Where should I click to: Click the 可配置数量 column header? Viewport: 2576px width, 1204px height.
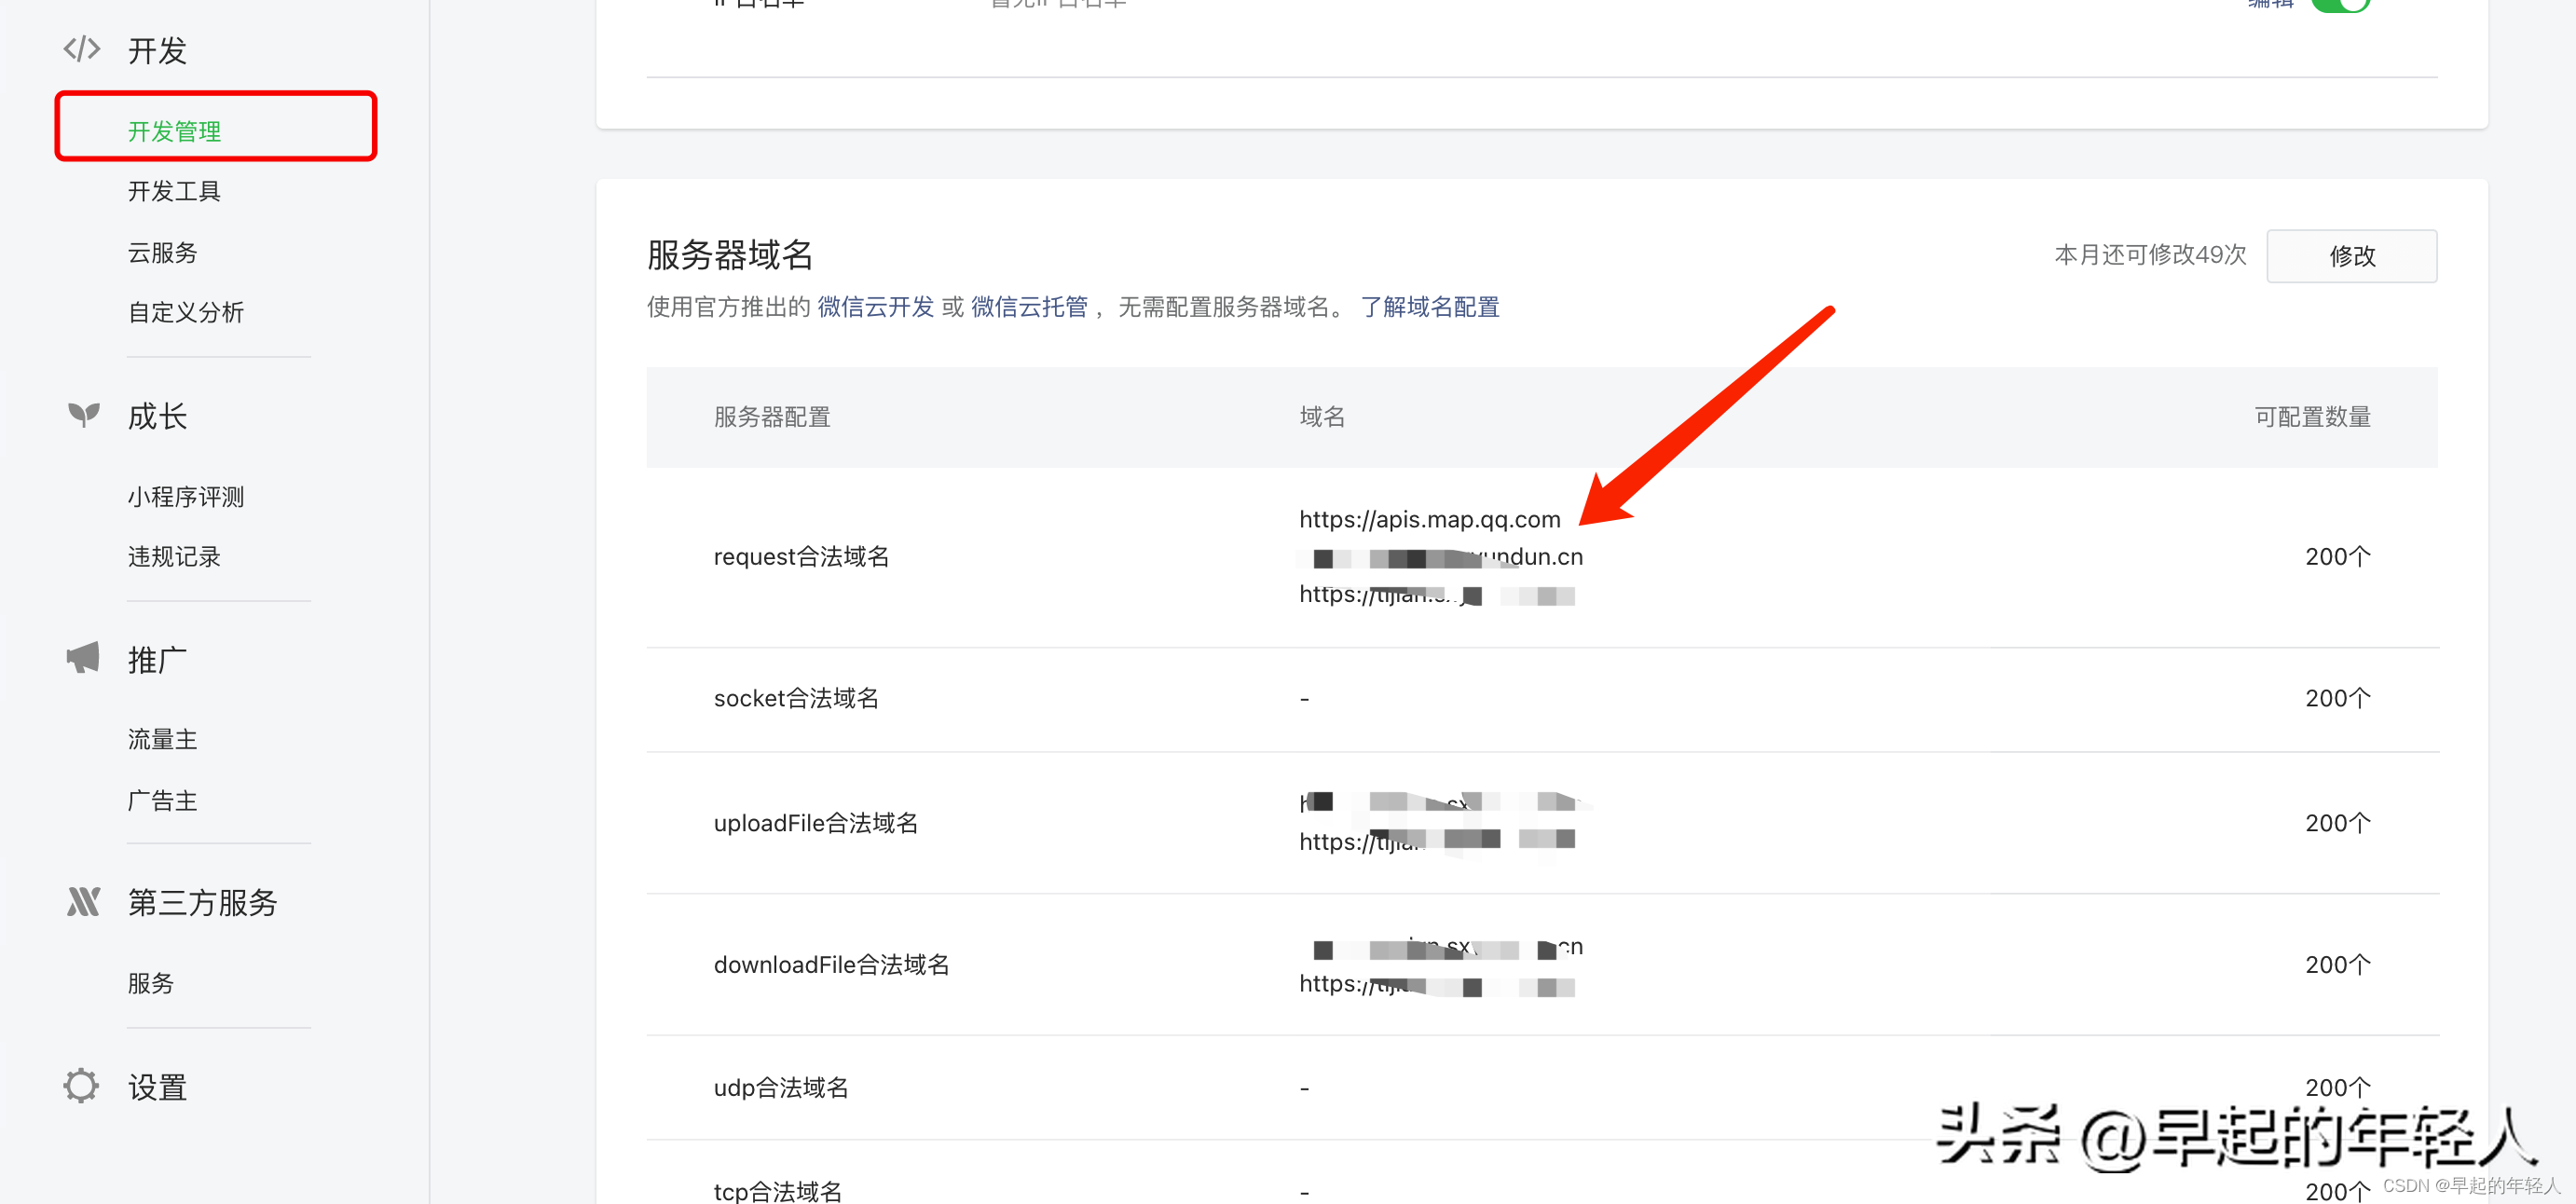pos(2312,417)
